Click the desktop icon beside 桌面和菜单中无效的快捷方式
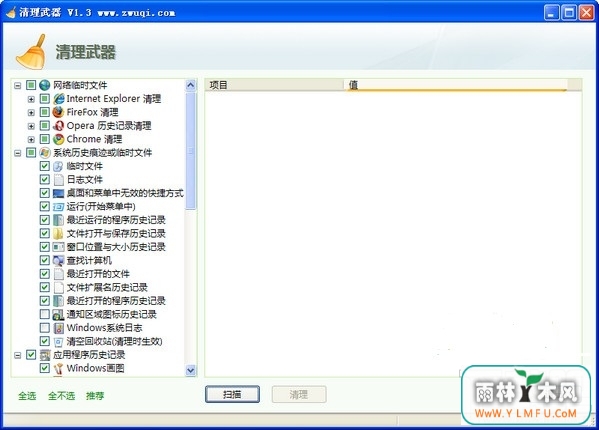 coord(58,193)
